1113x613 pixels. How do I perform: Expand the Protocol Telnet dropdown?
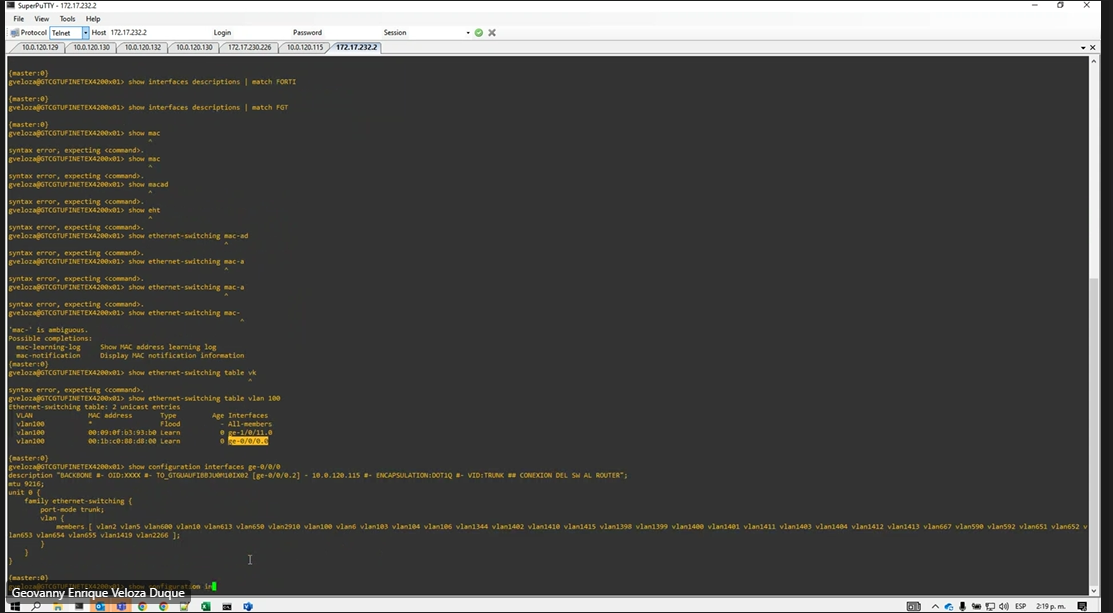point(85,33)
